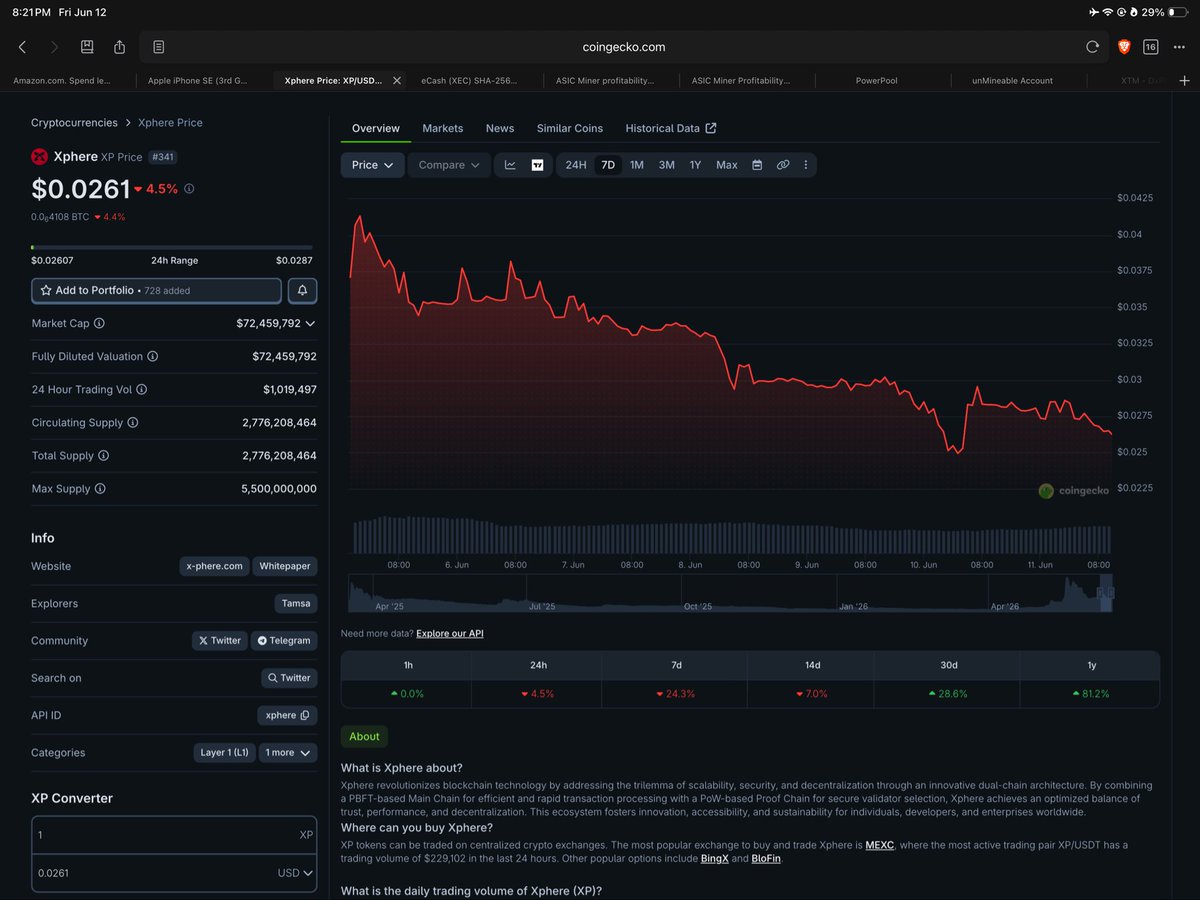Open Total Supply info icon
The width and height of the screenshot is (1200, 900).
point(103,455)
